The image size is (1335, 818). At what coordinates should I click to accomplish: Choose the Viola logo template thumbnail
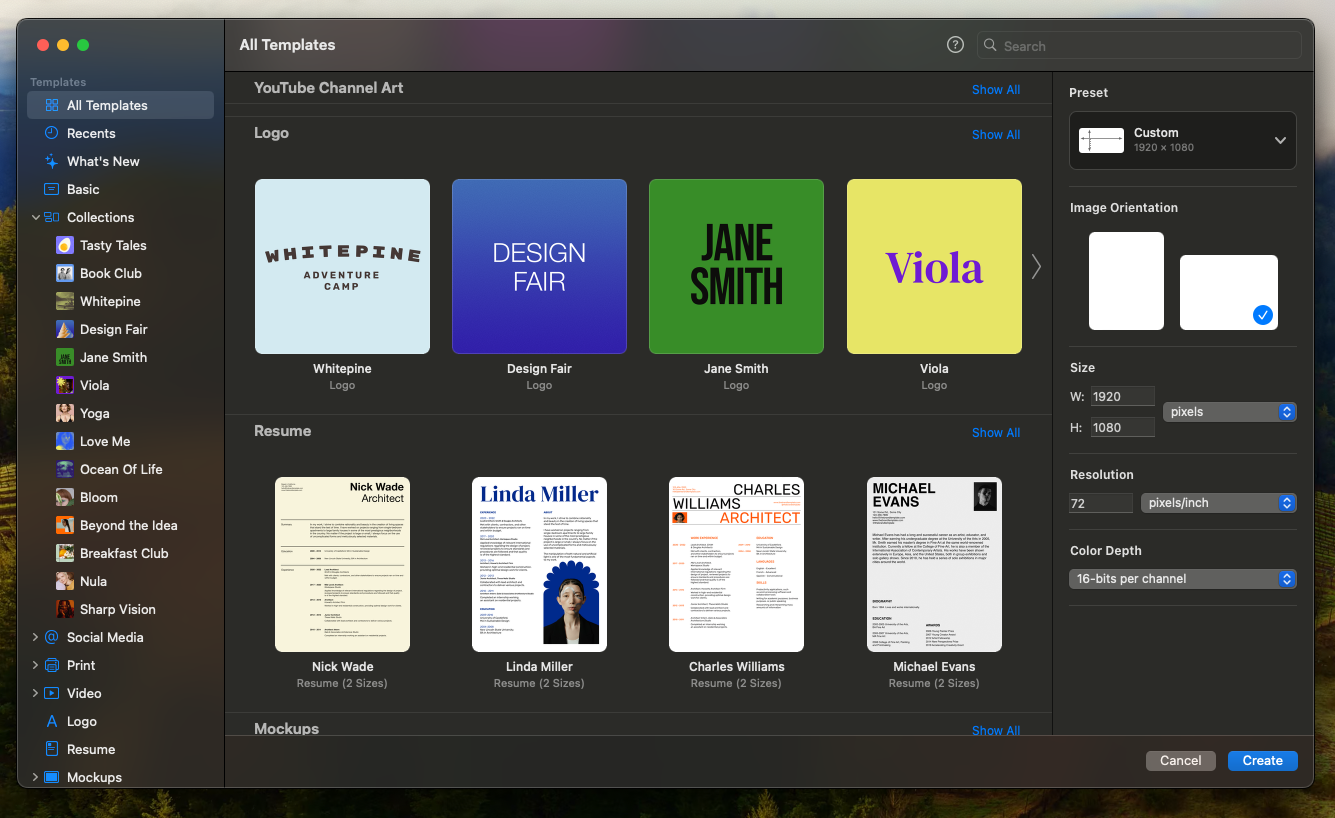(x=934, y=267)
